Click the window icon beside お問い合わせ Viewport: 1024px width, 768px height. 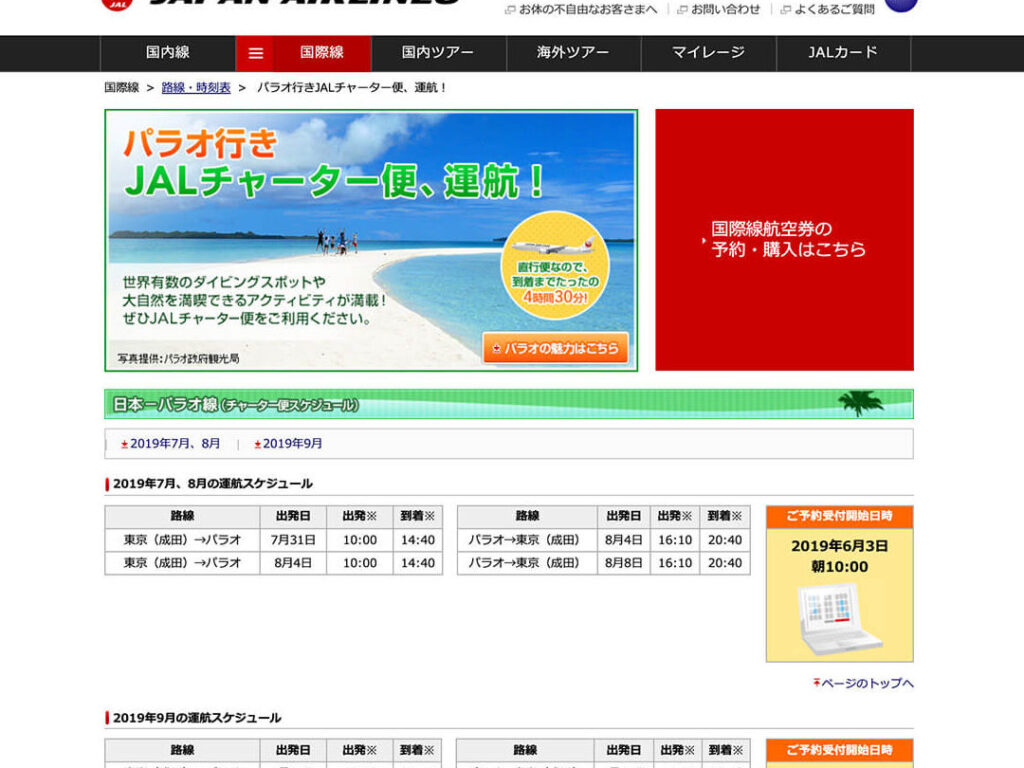tap(682, 10)
